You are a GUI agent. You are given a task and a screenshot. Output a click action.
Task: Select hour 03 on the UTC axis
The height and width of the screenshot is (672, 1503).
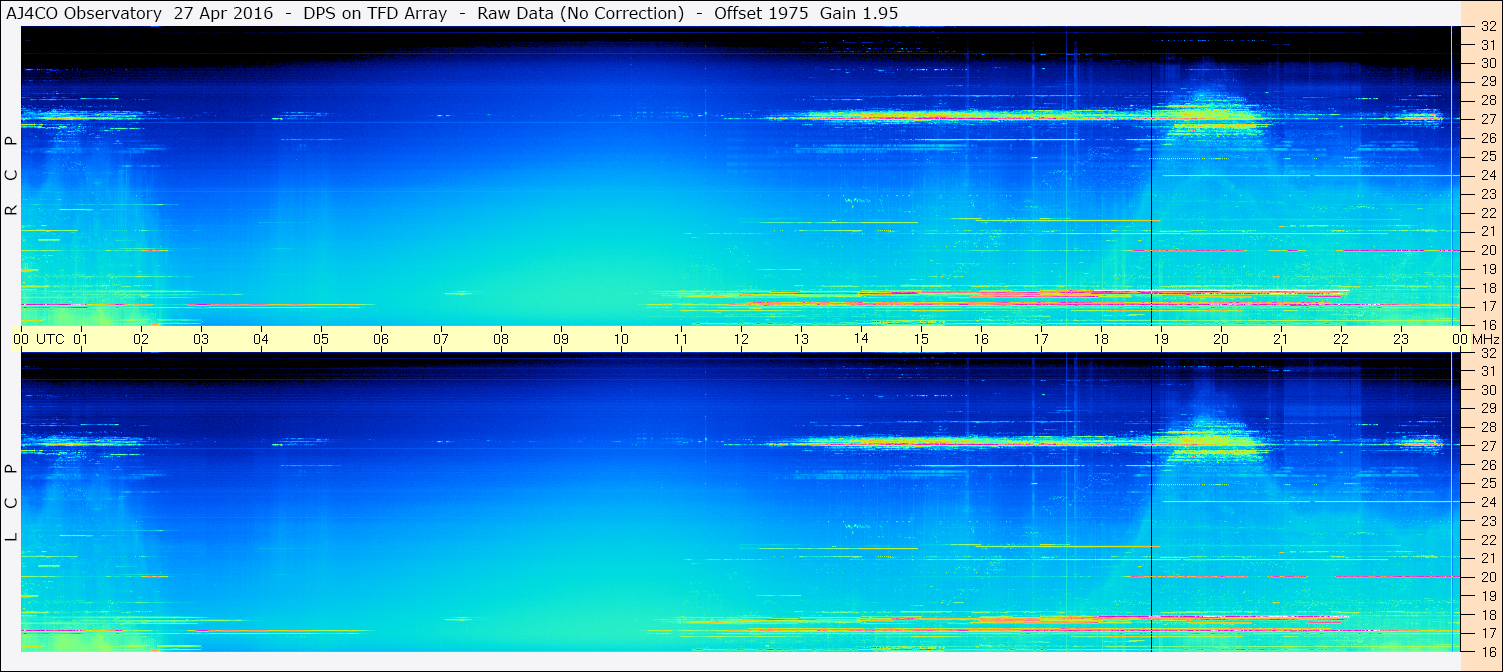tap(201, 339)
